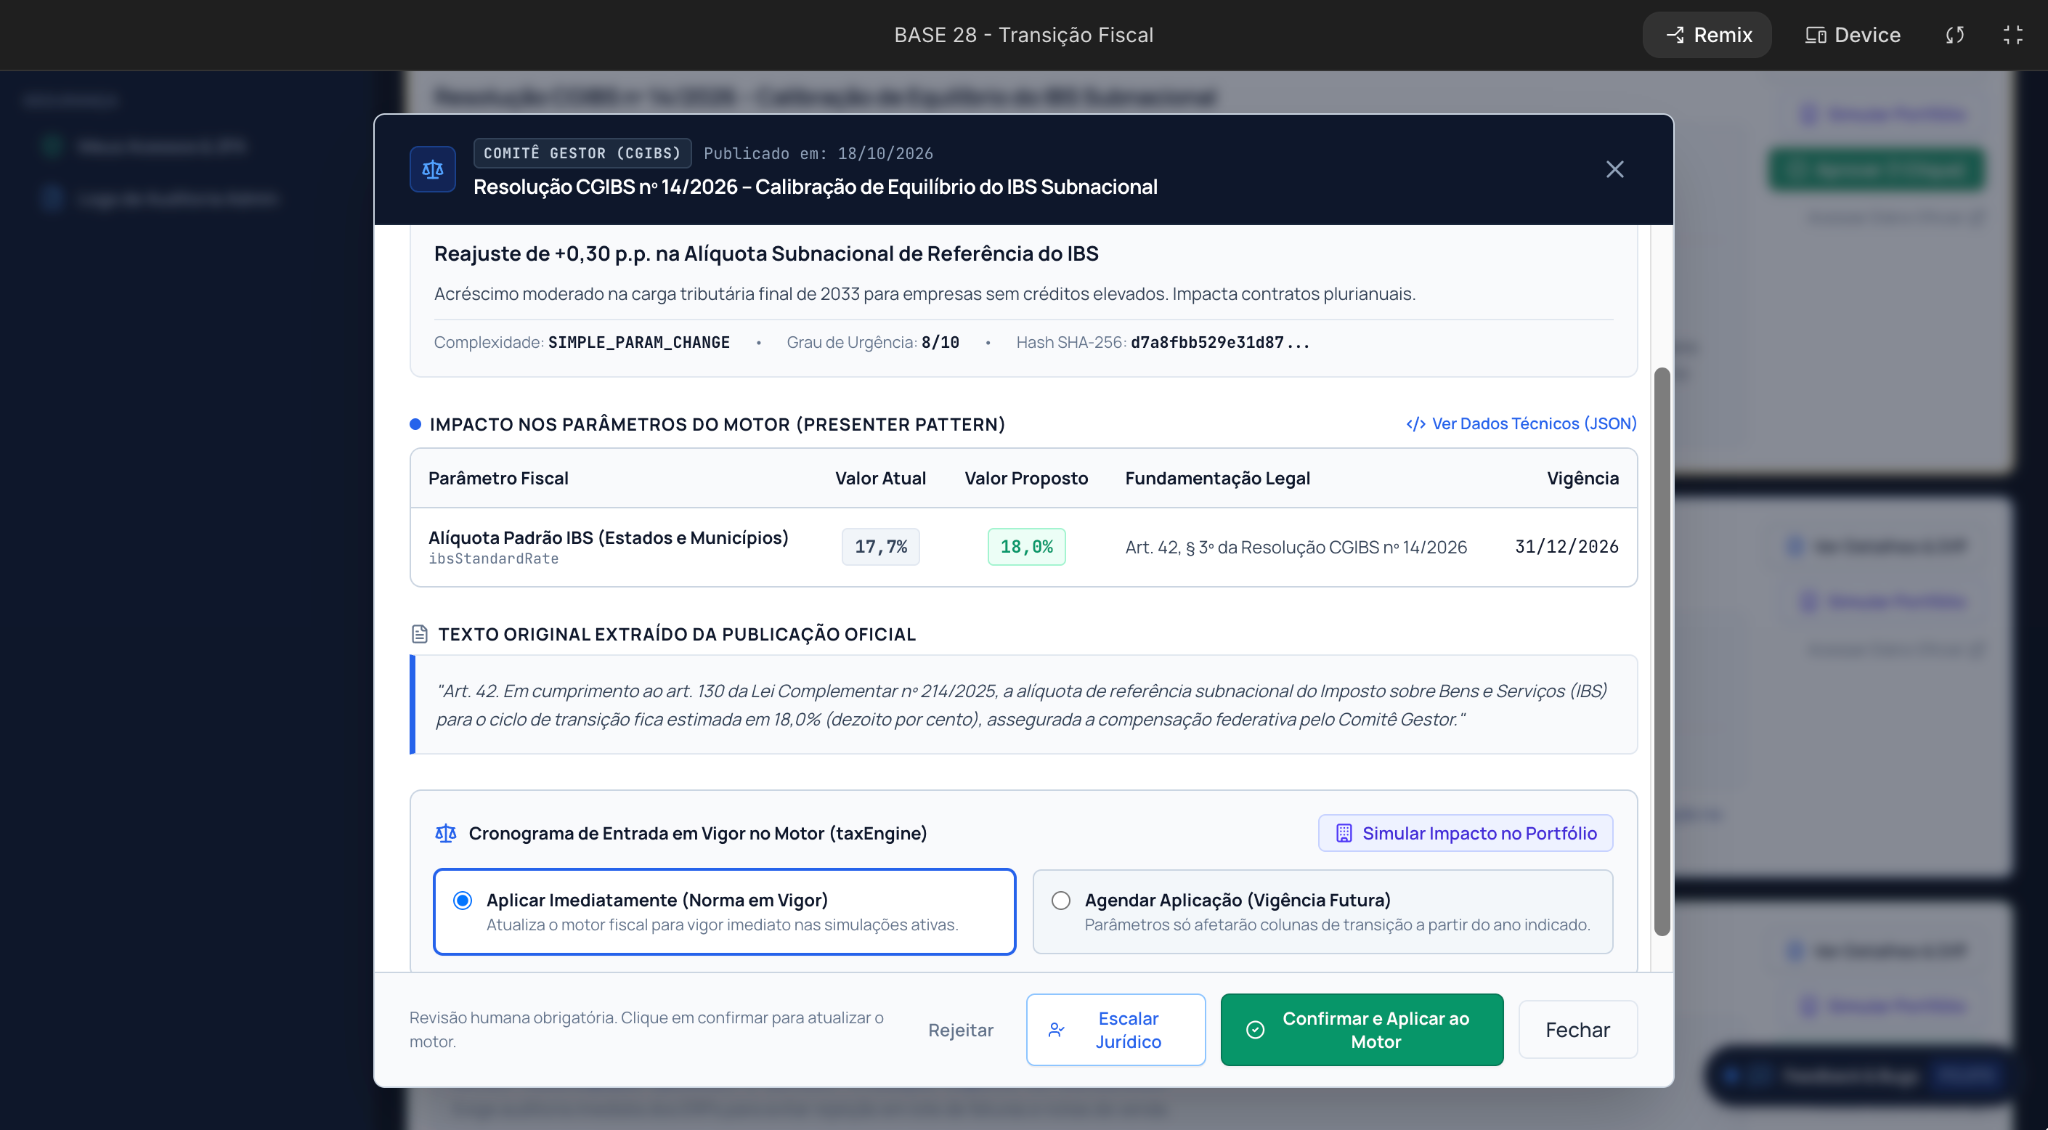This screenshot has width=2048, height=1130.
Task: Click the Art. 42 legal basis cell
Action: pyautogui.click(x=1296, y=547)
